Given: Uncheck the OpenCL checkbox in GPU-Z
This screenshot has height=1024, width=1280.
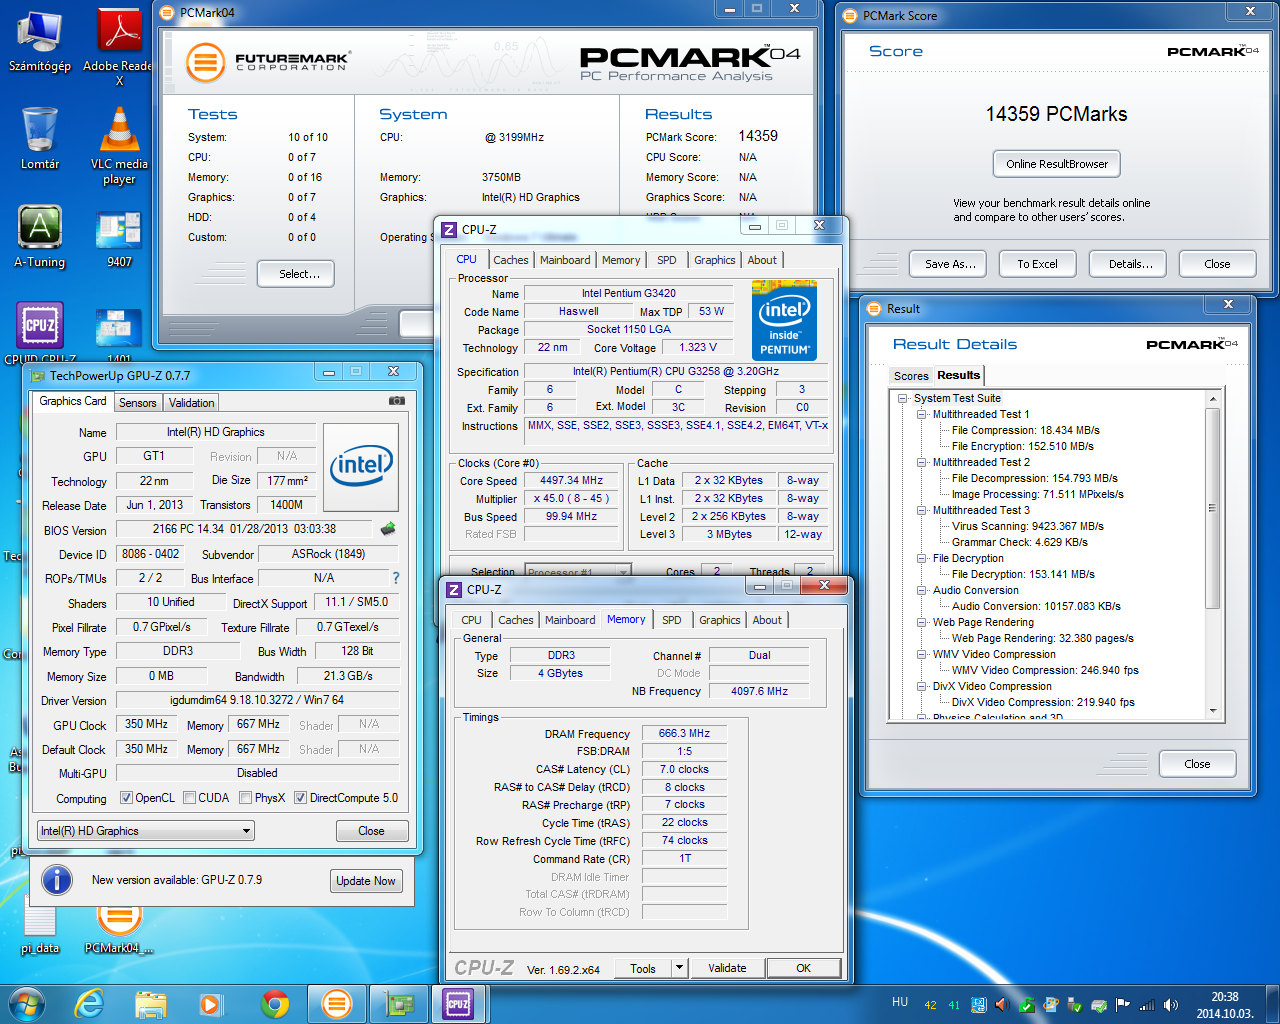Looking at the screenshot, I should click(126, 798).
